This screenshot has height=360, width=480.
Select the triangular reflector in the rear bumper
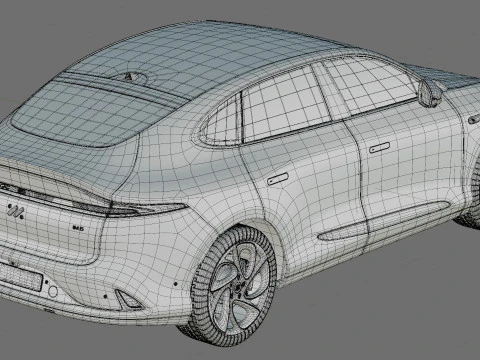tap(128, 299)
